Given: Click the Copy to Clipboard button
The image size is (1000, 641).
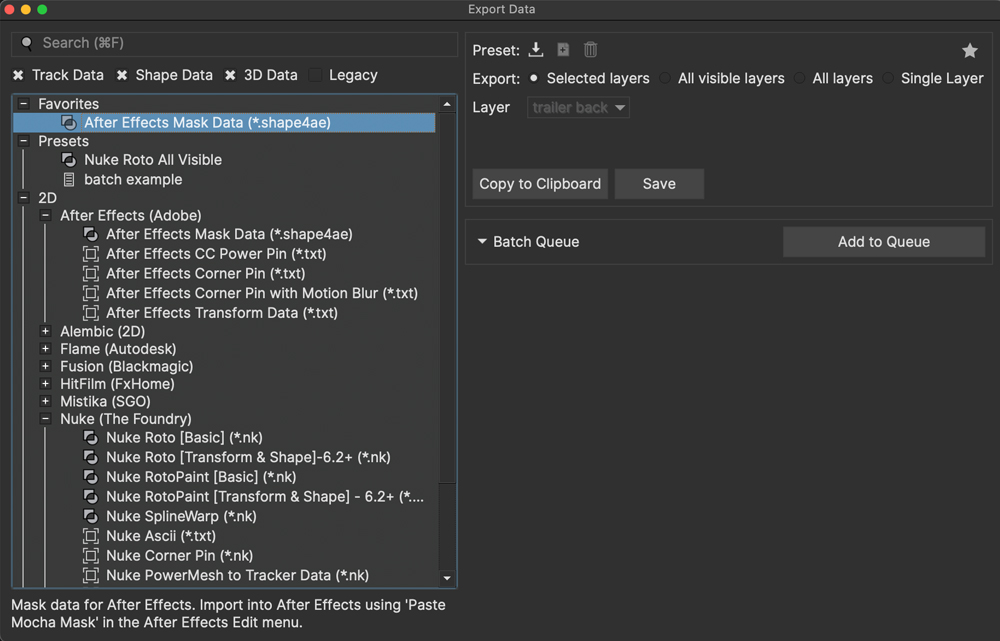Looking at the screenshot, I should (540, 184).
